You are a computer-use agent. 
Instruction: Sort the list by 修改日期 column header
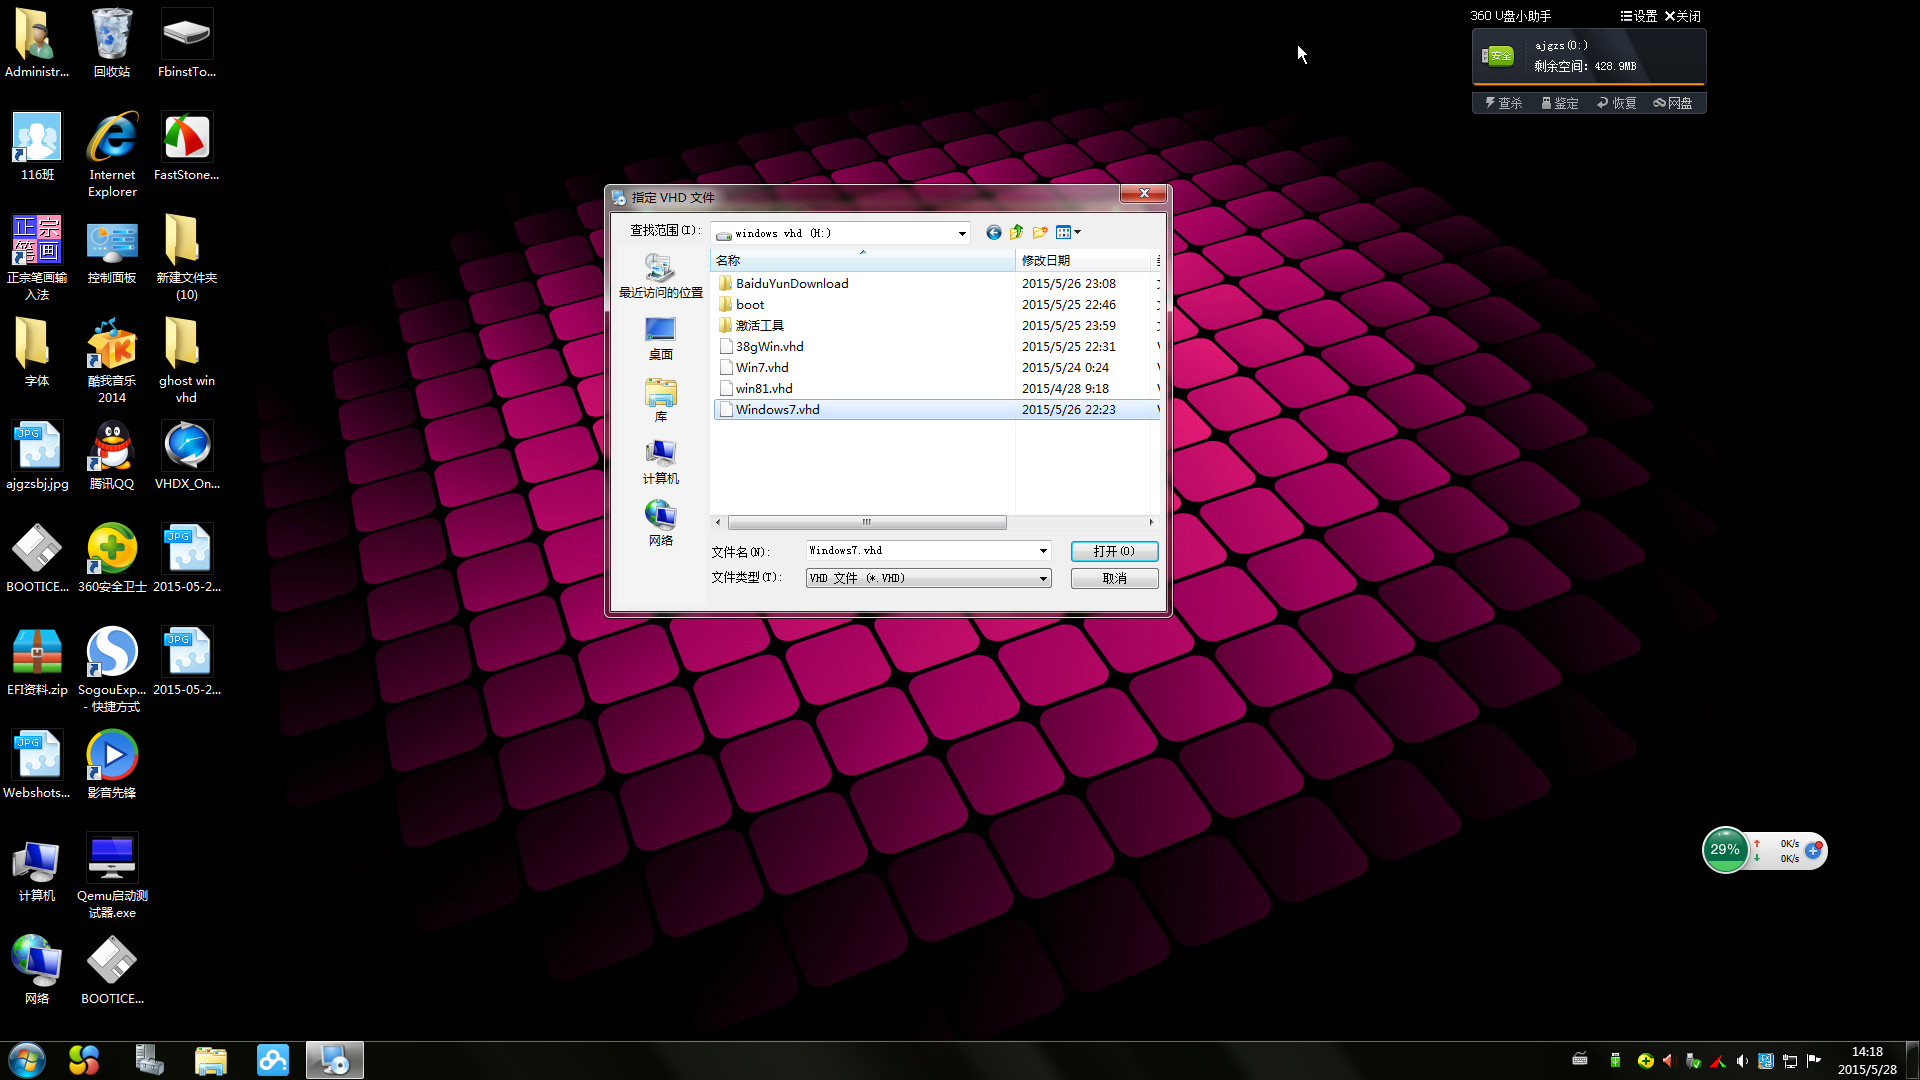tap(1084, 260)
